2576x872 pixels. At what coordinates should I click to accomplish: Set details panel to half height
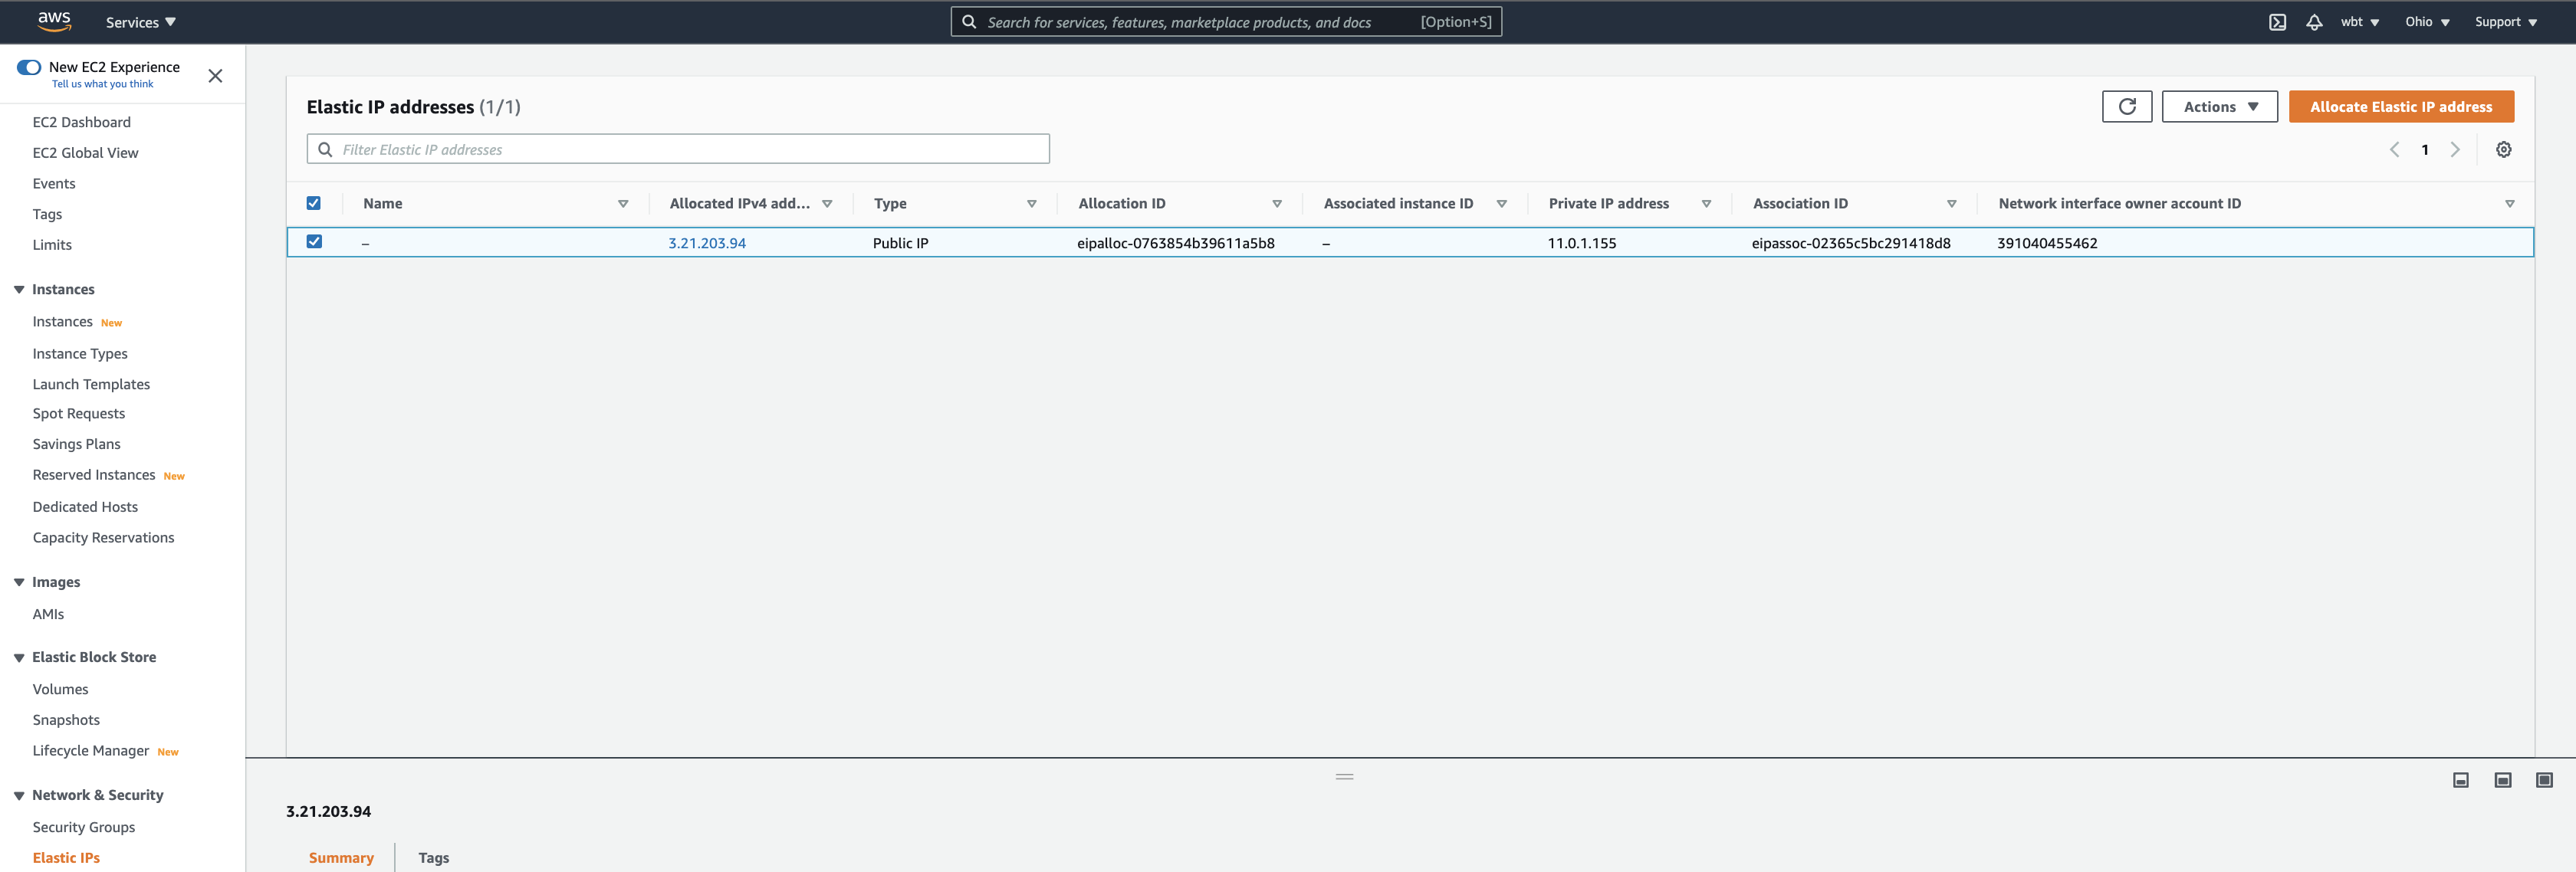pyautogui.click(x=2502, y=780)
